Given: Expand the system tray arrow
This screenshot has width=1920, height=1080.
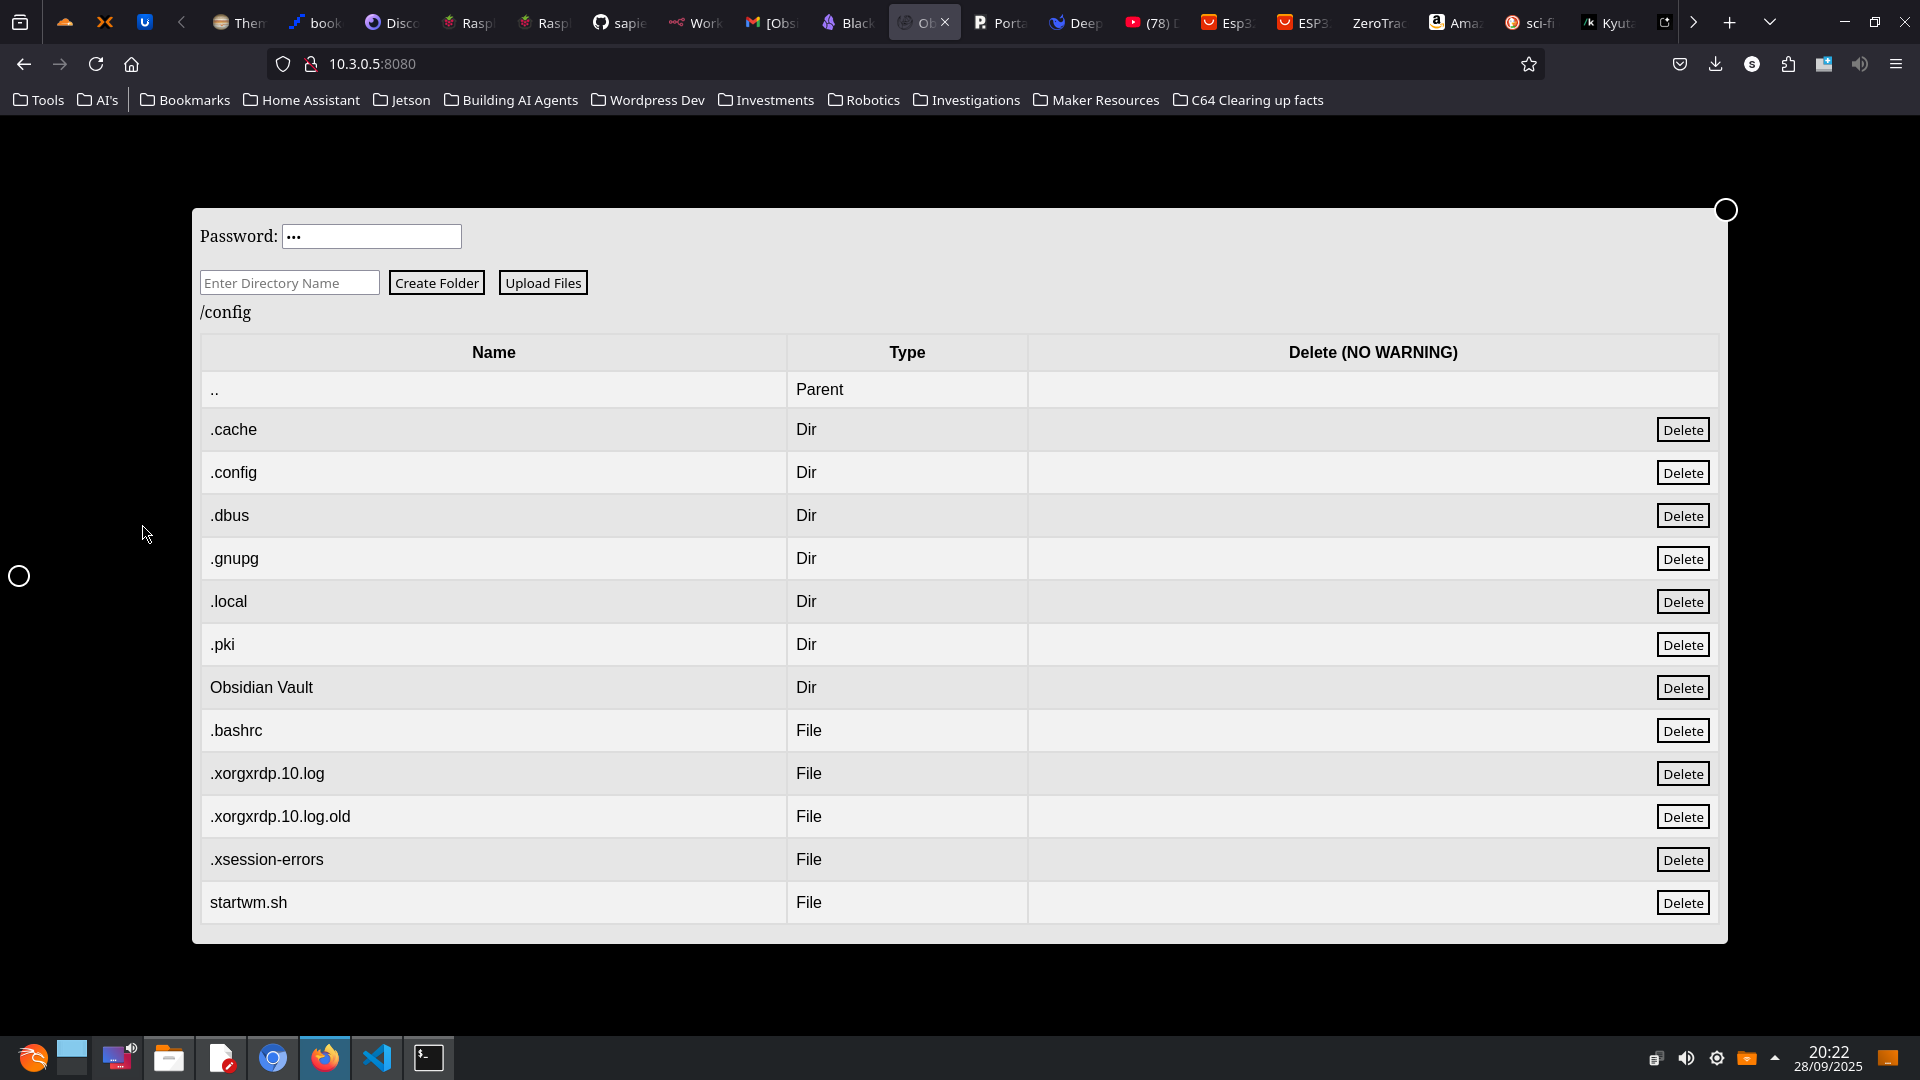Looking at the screenshot, I should [1775, 1058].
